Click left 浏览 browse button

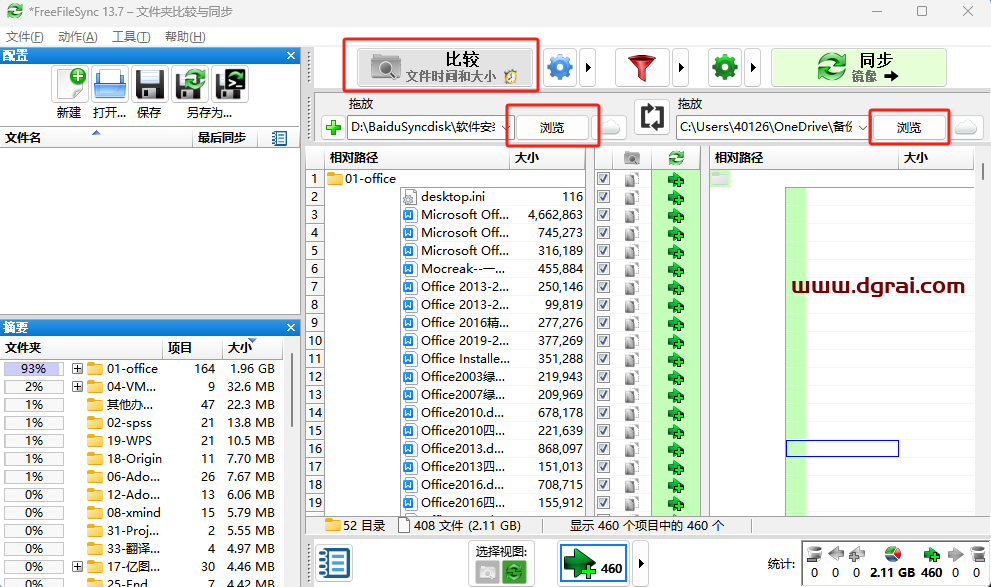click(x=552, y=128)
